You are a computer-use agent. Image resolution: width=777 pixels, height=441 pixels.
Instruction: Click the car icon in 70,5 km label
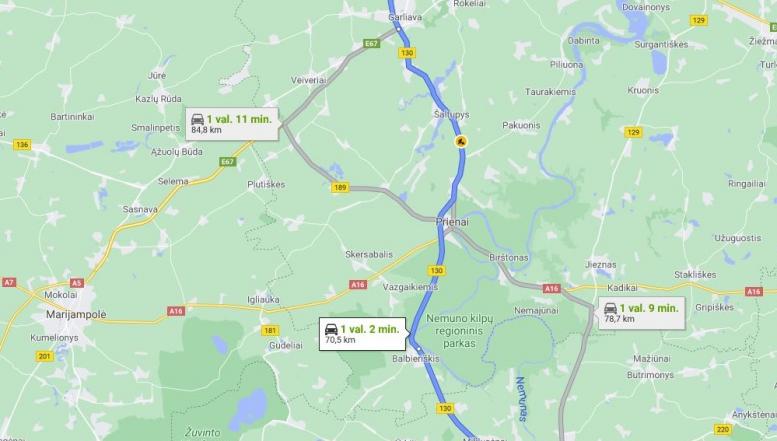click(331, 330)
